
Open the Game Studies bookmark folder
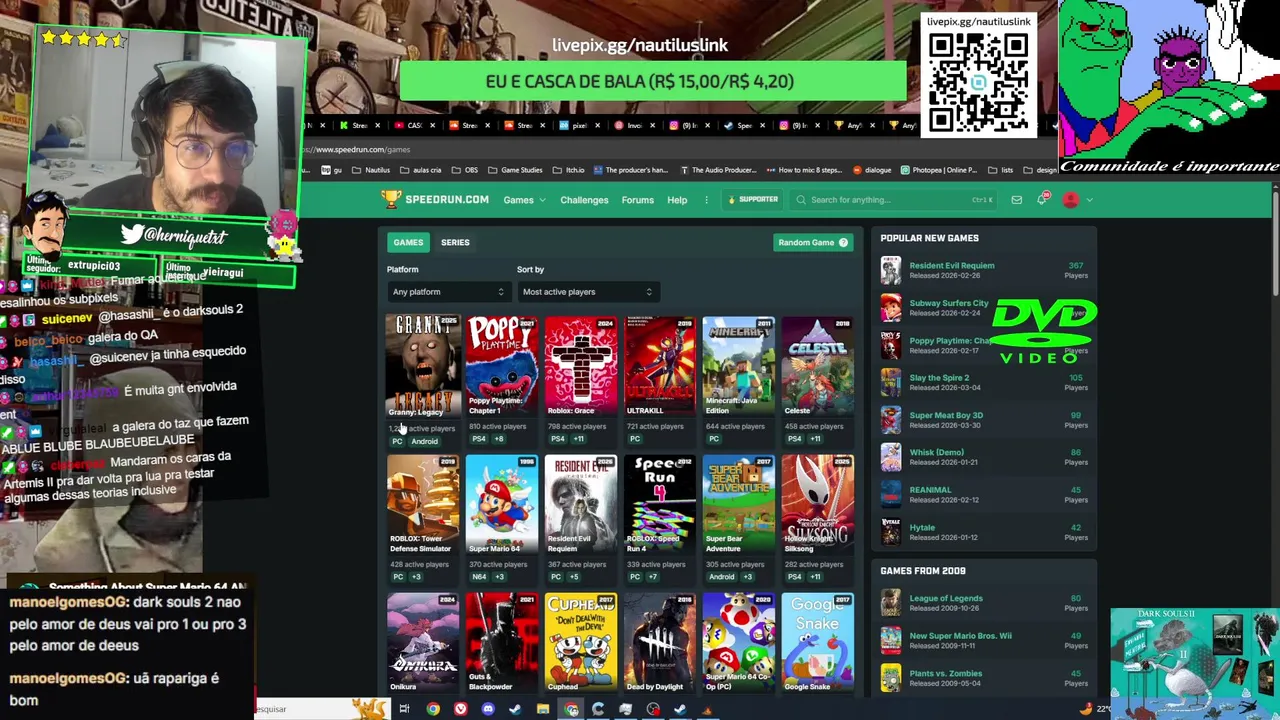click(x=515, y=170)
